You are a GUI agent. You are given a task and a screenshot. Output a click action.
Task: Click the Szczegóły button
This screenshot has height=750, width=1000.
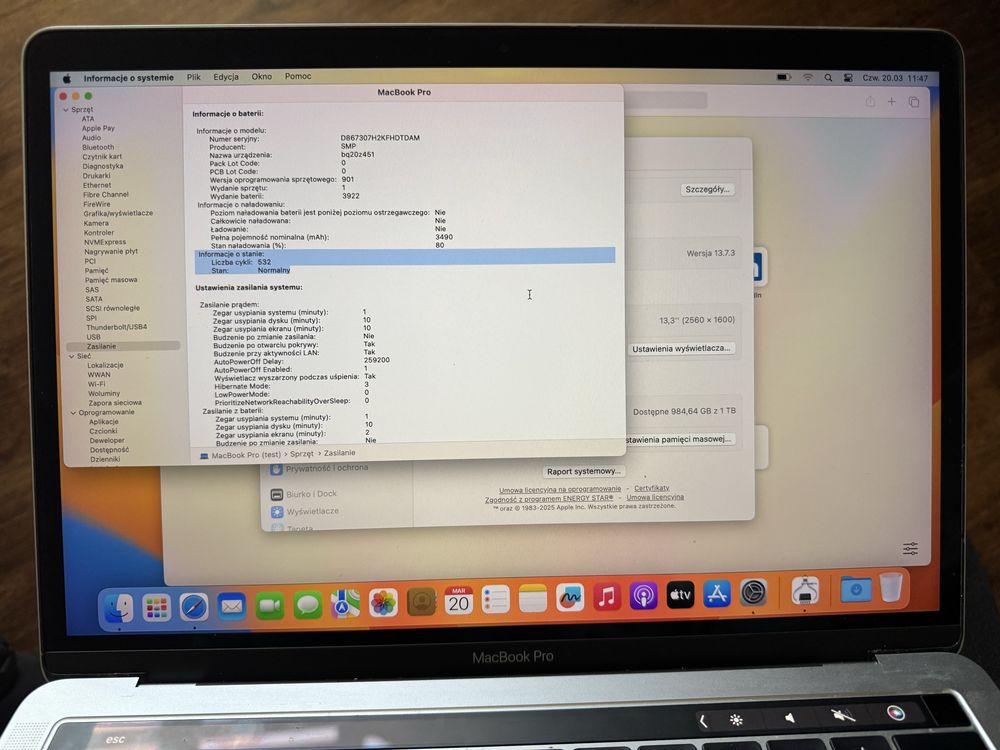[x=707, y=189]
